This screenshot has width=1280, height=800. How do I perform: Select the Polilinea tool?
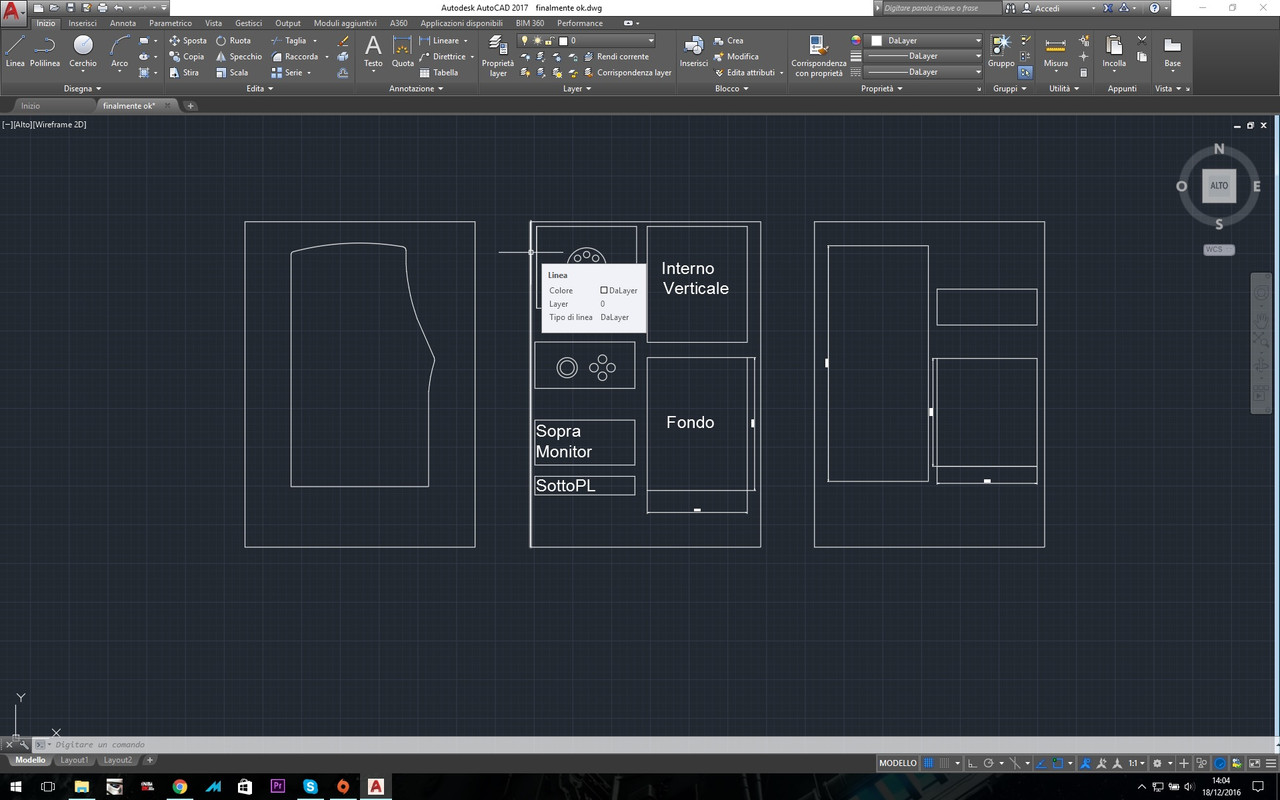[x=45, y=52]
